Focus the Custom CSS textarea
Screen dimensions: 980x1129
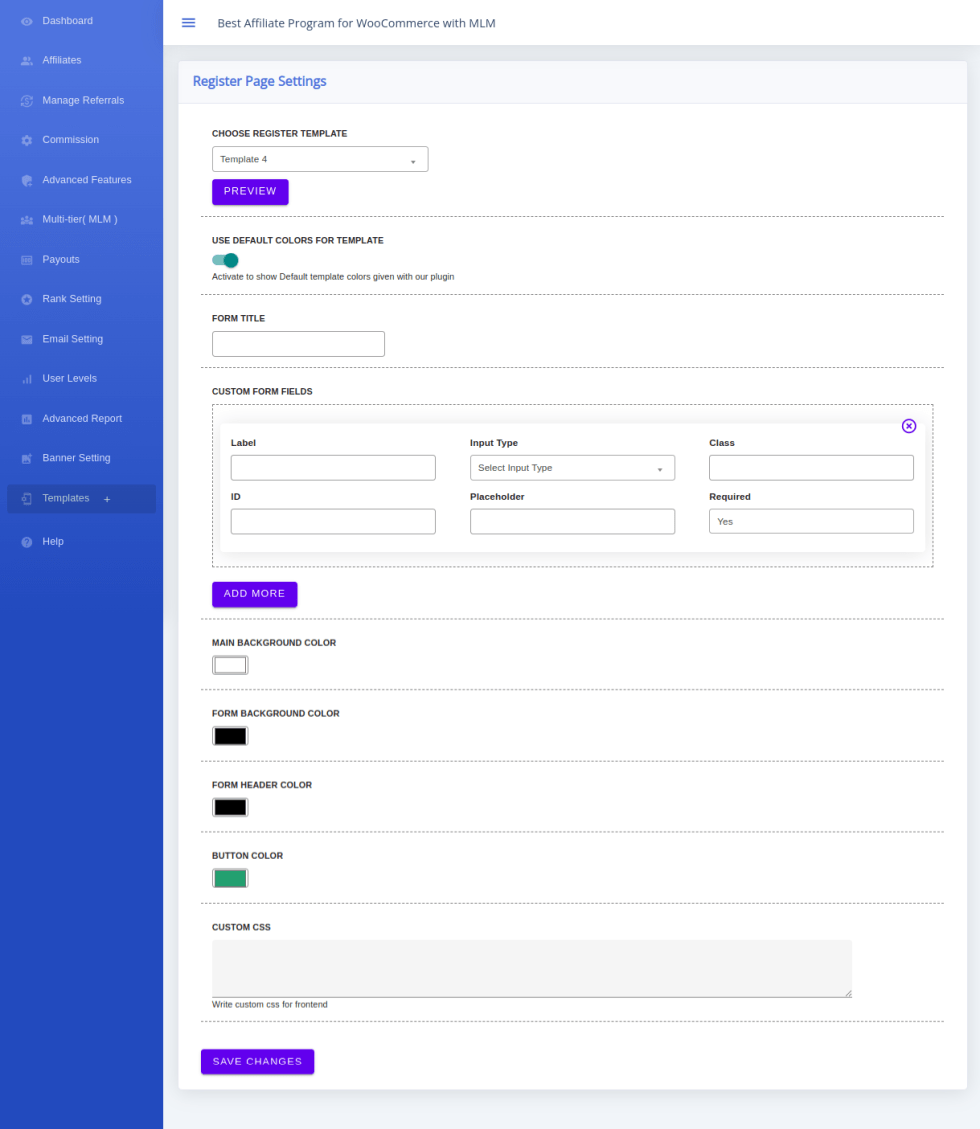pos(531,968)
